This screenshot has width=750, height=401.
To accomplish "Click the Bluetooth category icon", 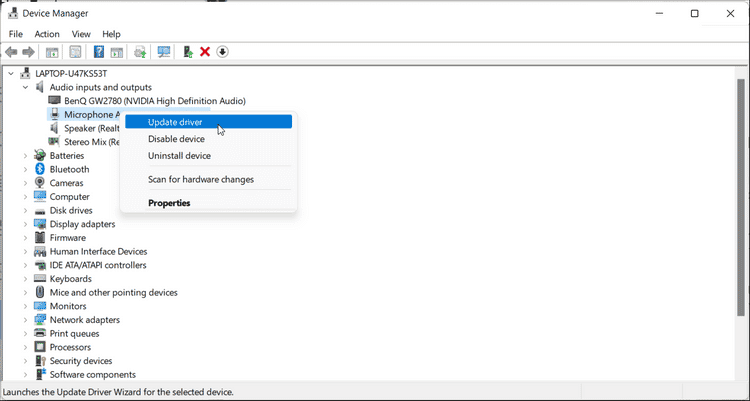I will (40, 169).
